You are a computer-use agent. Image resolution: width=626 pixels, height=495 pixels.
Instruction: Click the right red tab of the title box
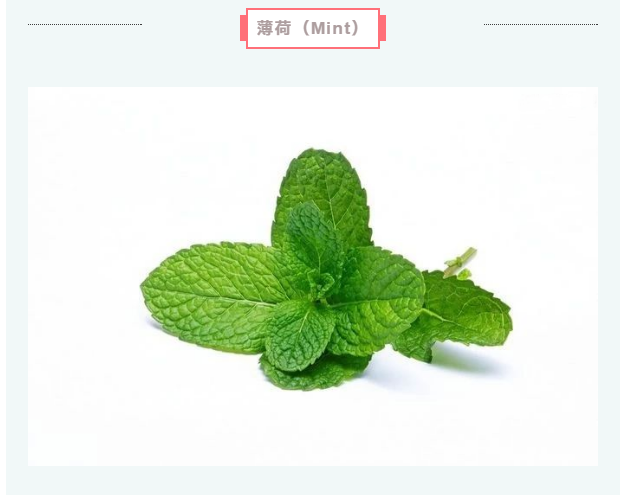[382, 28]
